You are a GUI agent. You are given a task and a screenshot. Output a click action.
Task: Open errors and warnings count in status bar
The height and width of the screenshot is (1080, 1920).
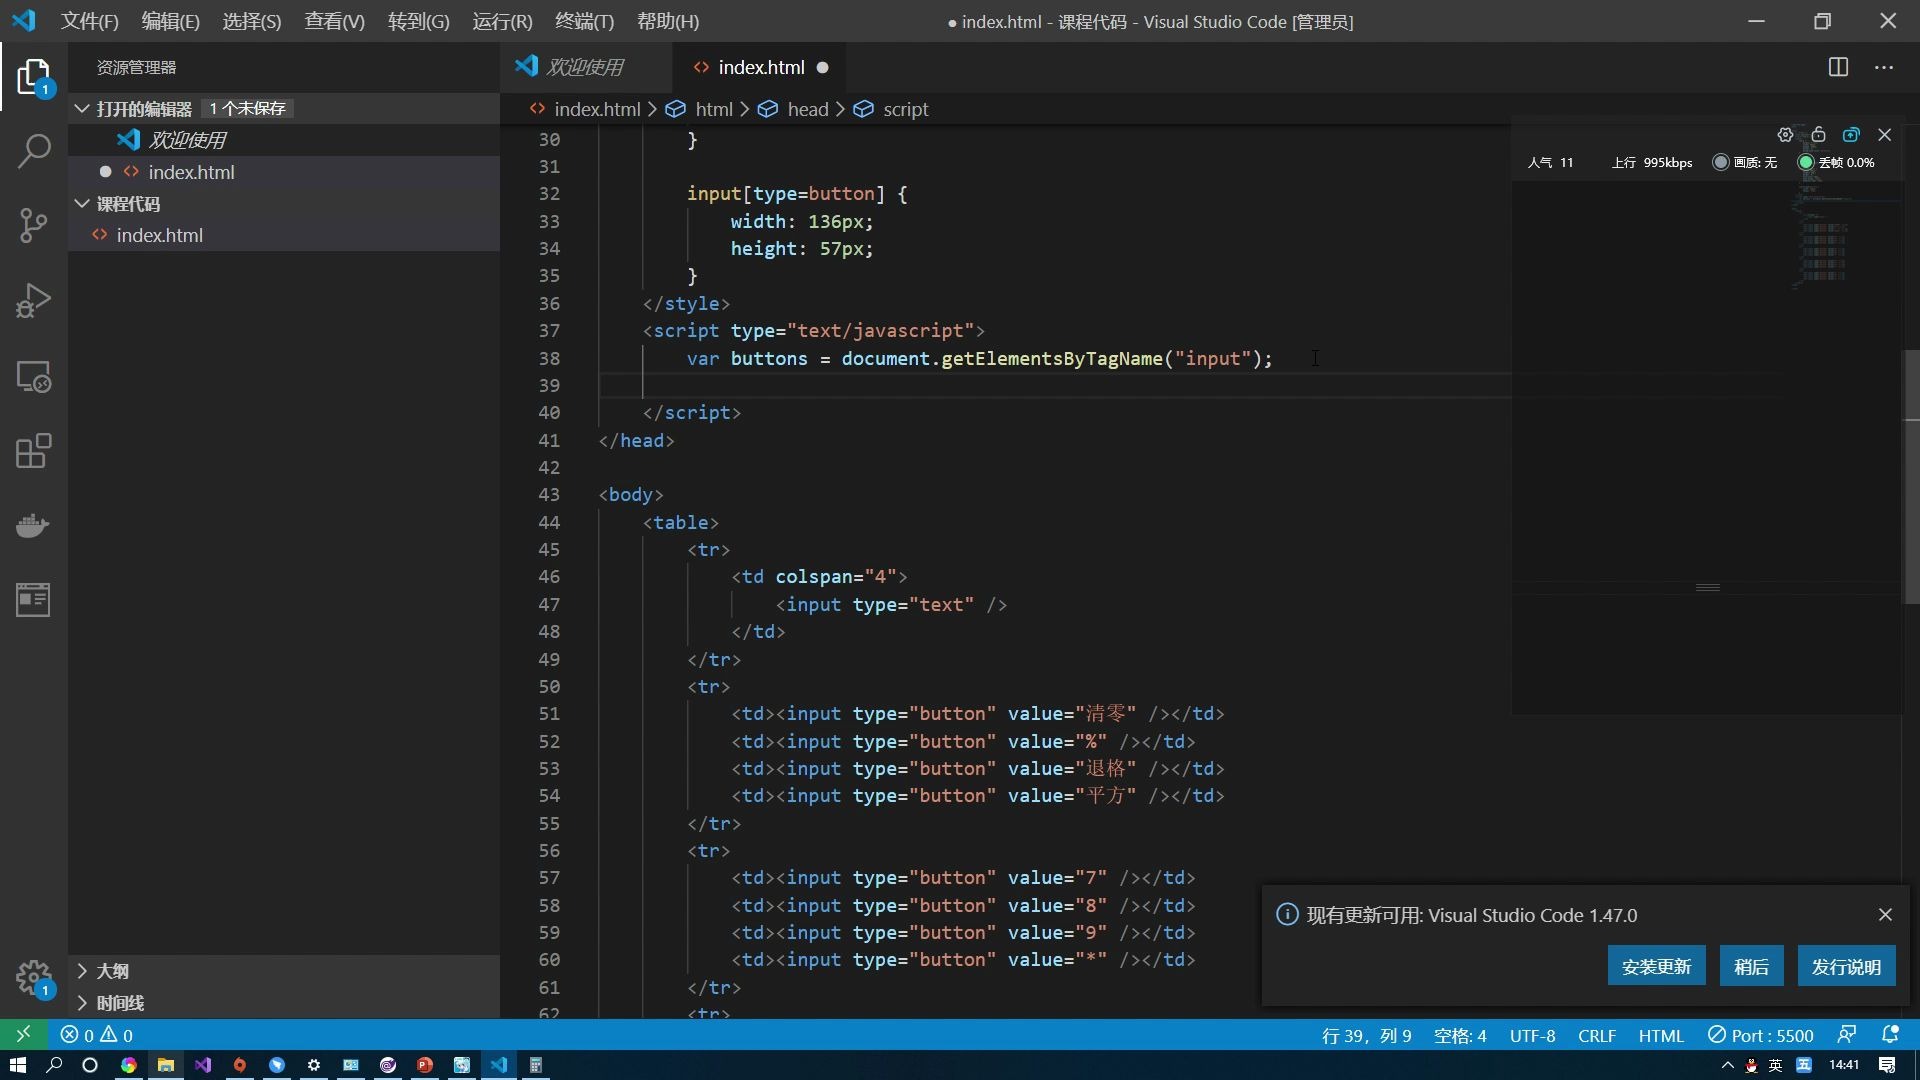97,1035
